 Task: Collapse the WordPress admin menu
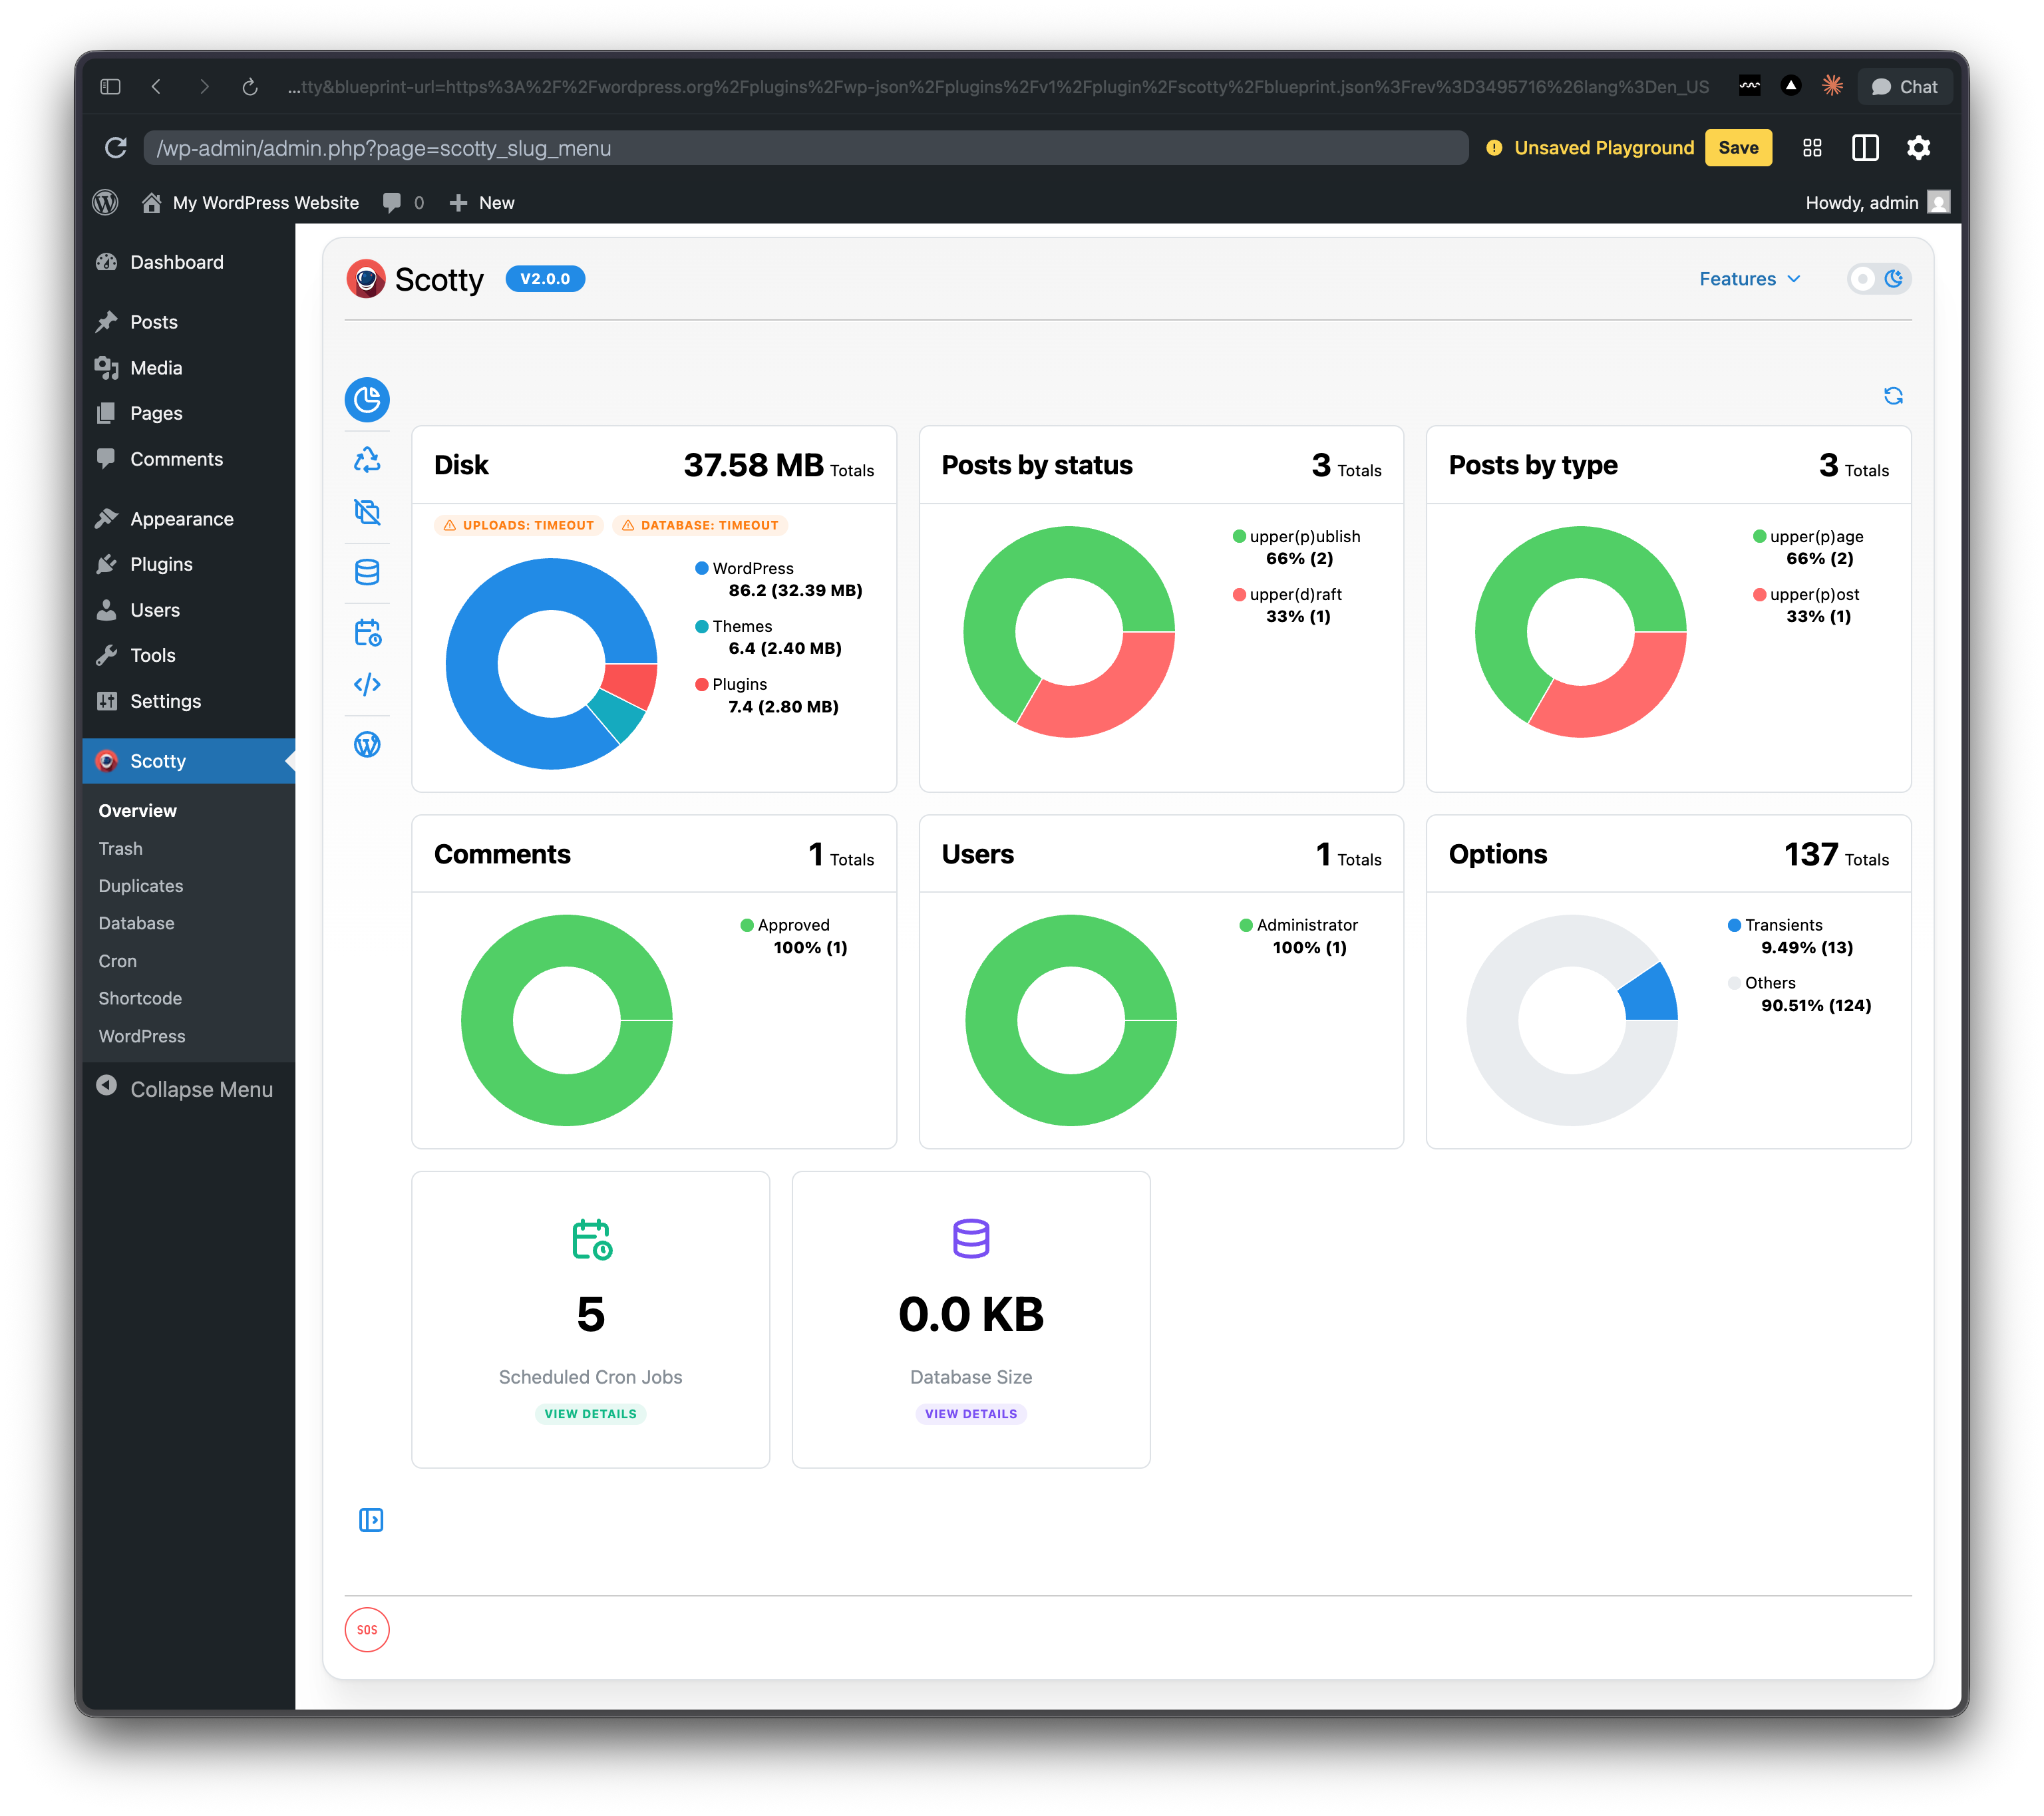pyautogui.click(x=185, y=1089)
